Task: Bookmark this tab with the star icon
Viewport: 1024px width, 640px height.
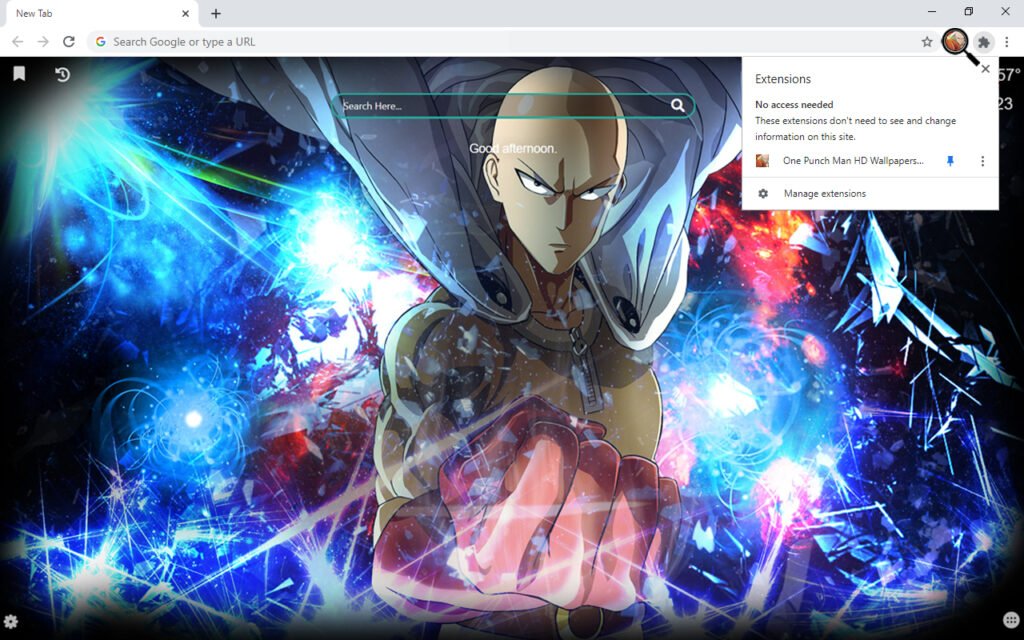Action: coord(927,42)
